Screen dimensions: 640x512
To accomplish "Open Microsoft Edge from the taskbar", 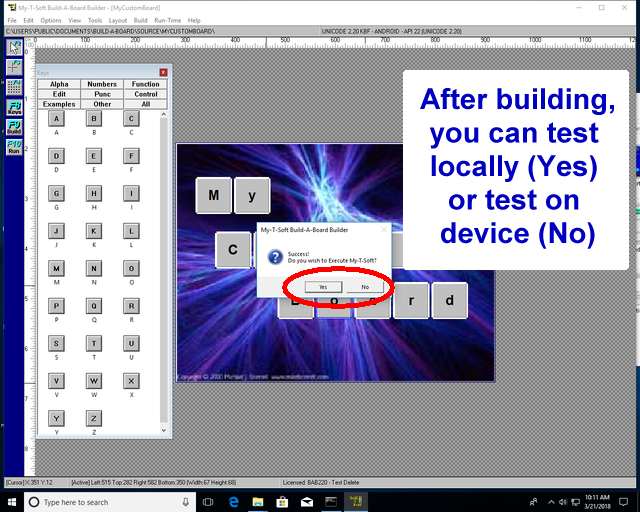I will pyautogui.click(x=233, y=502).
